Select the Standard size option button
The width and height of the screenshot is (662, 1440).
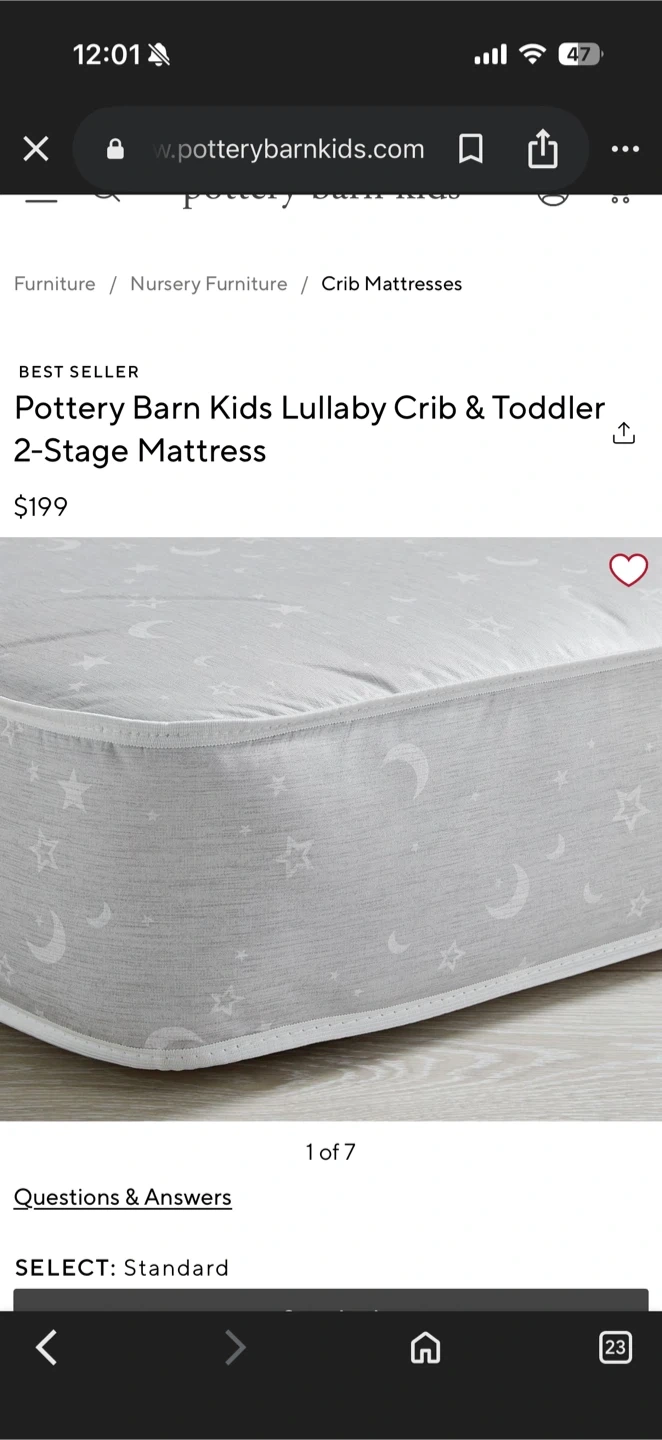331,1300
